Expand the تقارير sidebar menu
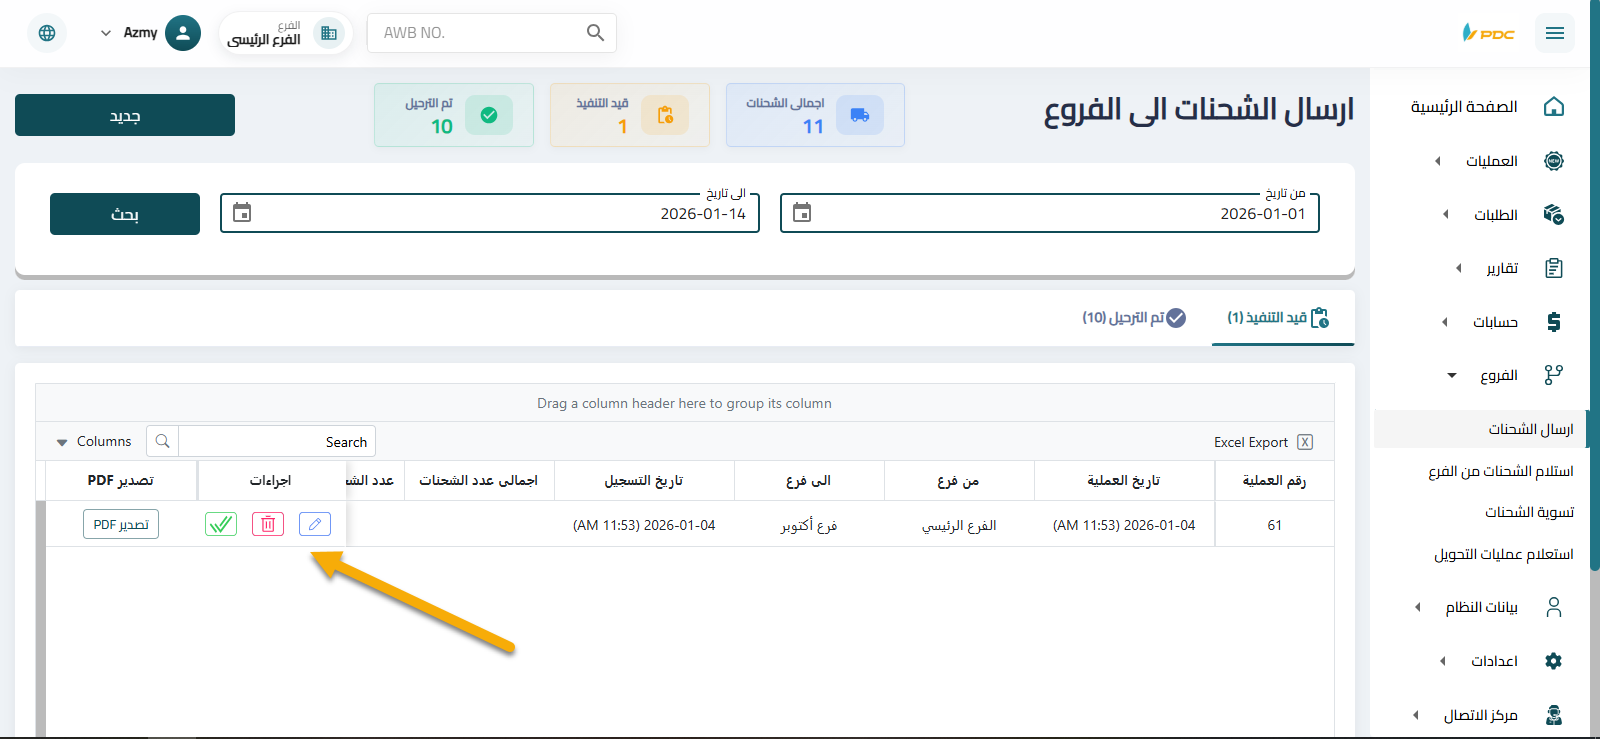1600x739 pixels. (x=1501, y=268)
